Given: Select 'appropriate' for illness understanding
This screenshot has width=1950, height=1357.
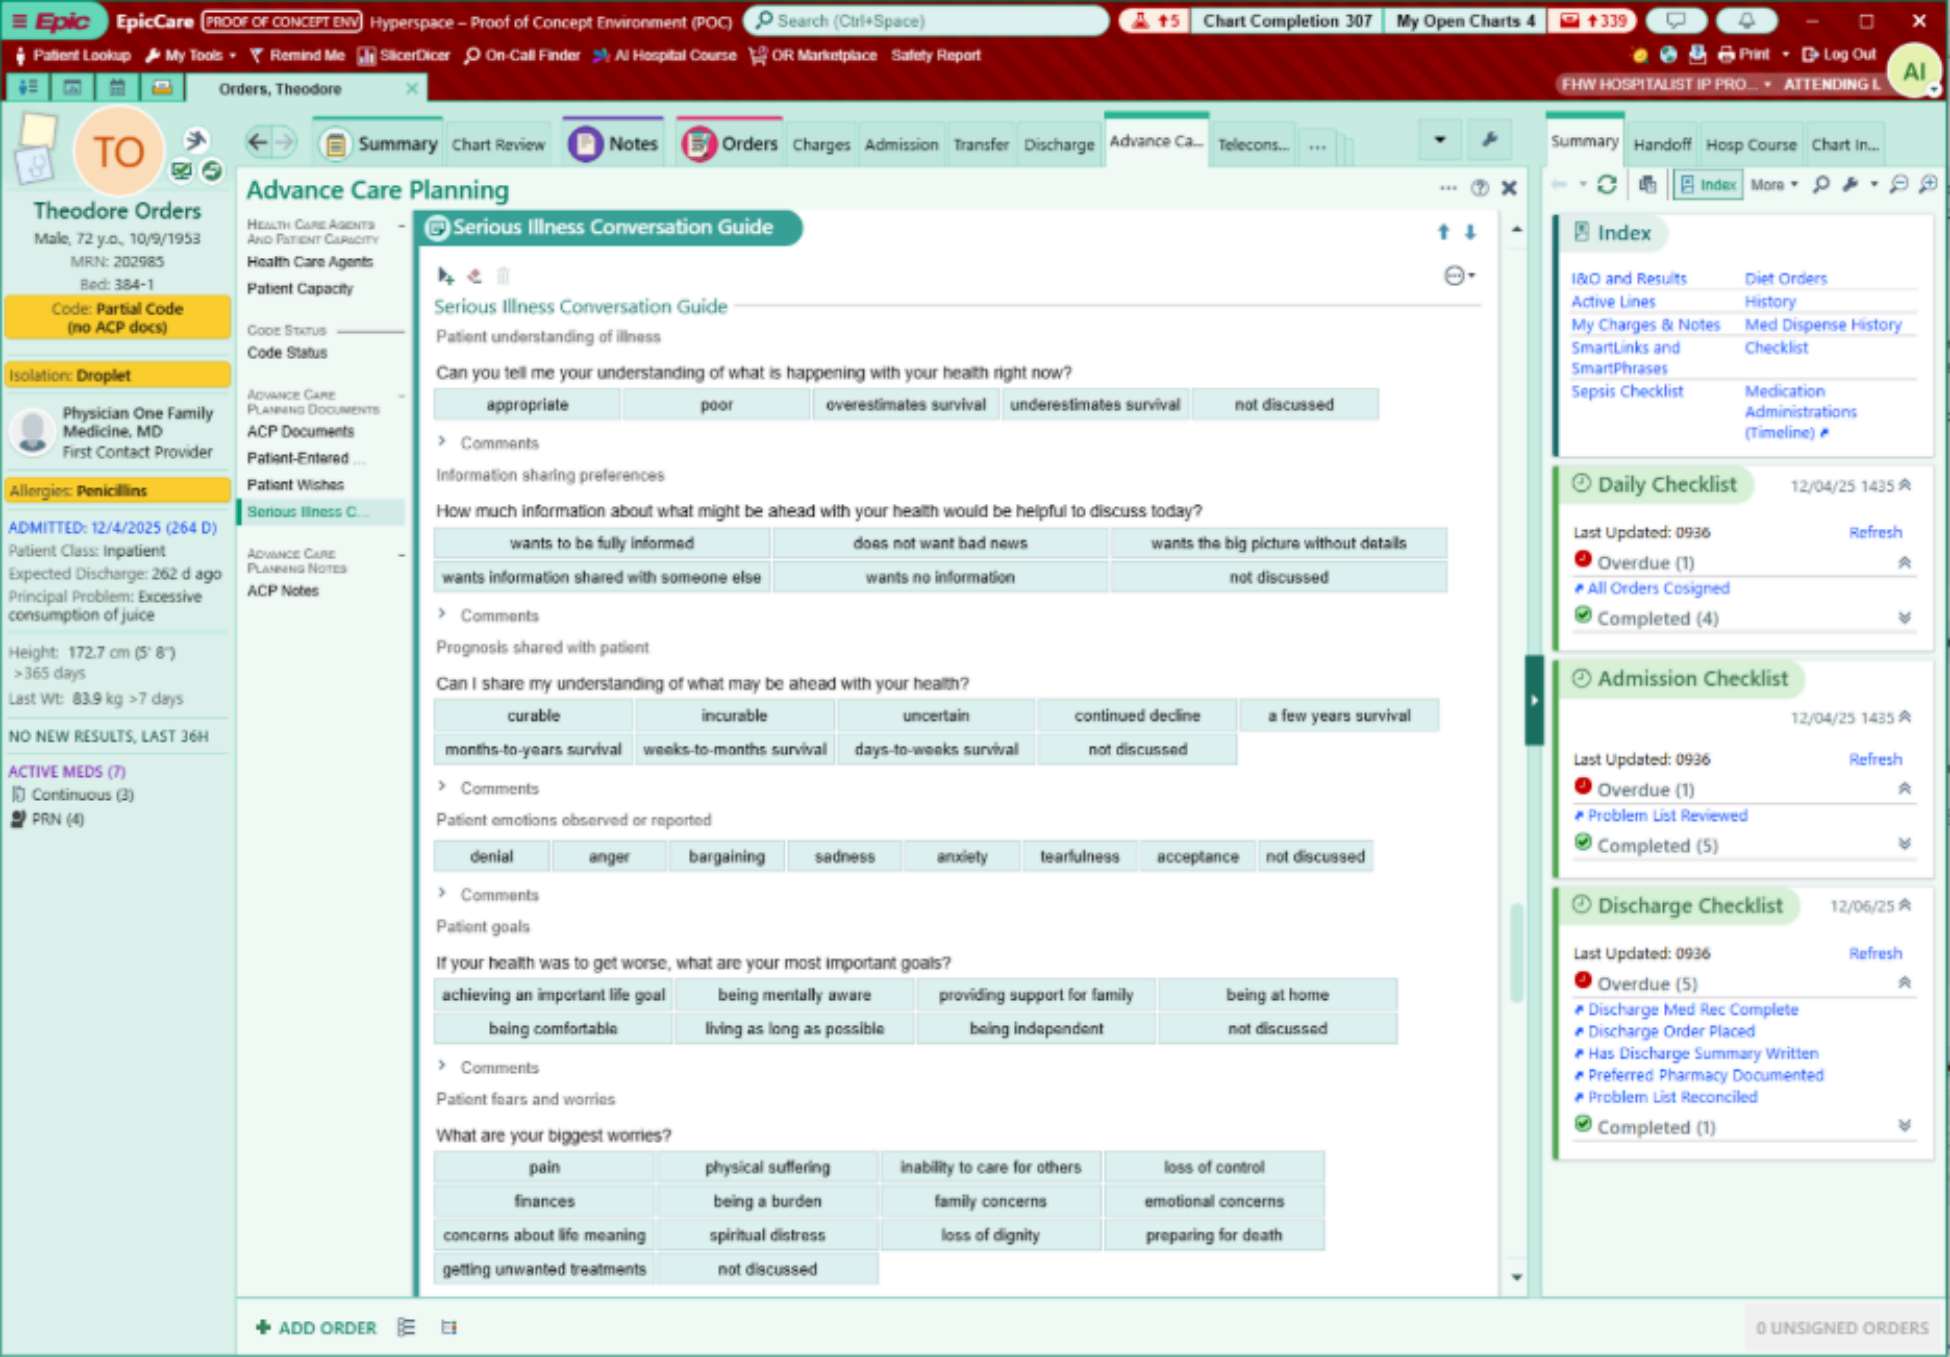Looking at the screenshot, I should tap(527, 405).
